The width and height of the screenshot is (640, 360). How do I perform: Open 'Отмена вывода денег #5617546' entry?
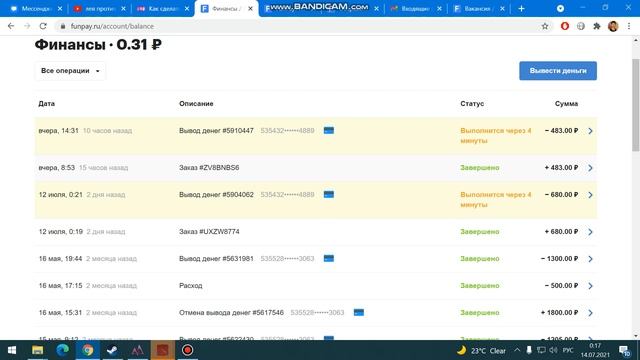point(231,313)
